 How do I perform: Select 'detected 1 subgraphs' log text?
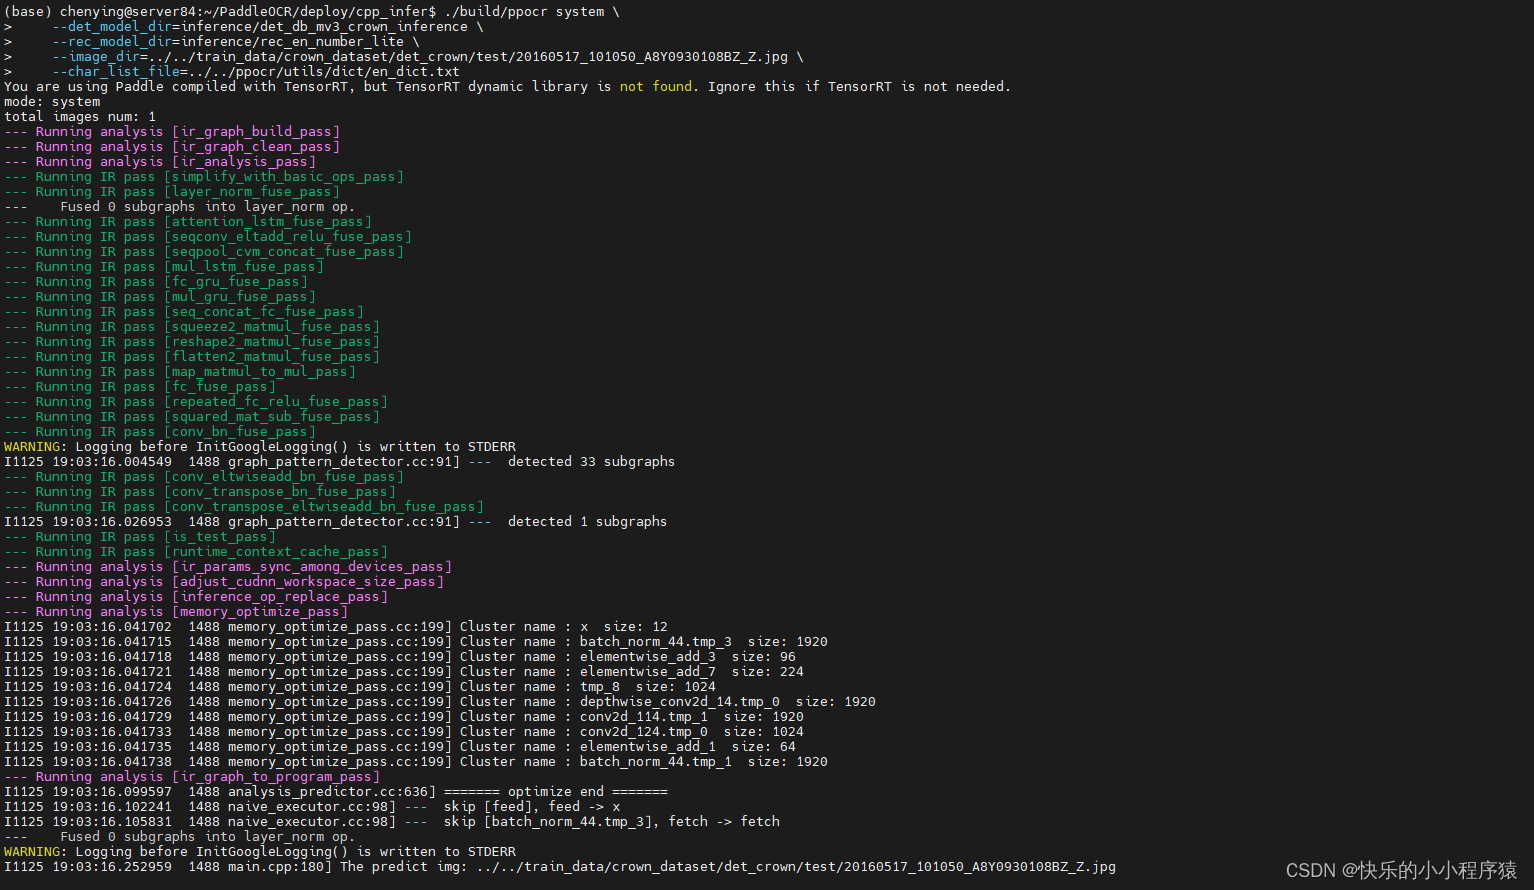[587, 522]
